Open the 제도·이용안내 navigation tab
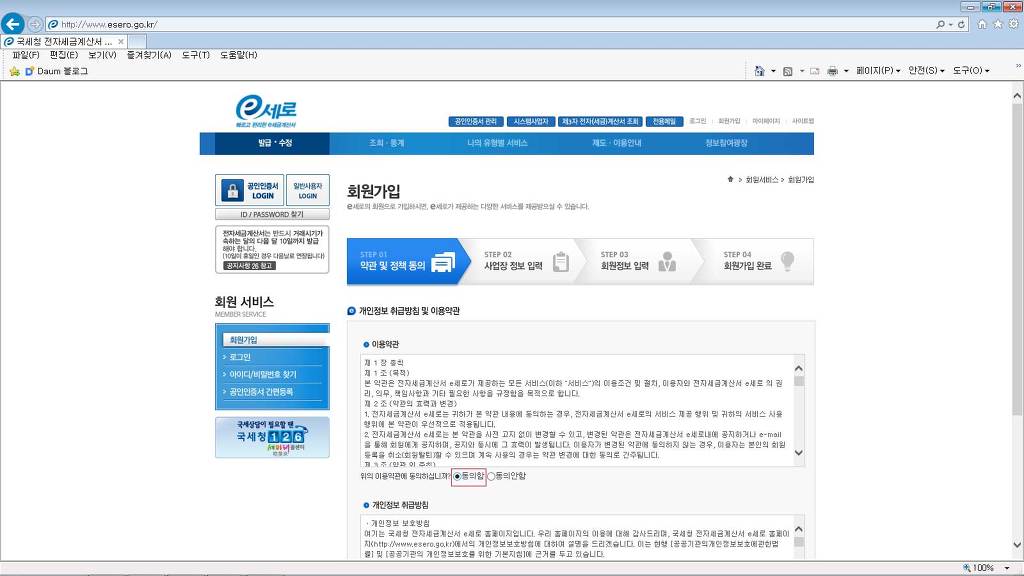The width and height of the screenshot is (1024, 576). (x=616, y=143)
